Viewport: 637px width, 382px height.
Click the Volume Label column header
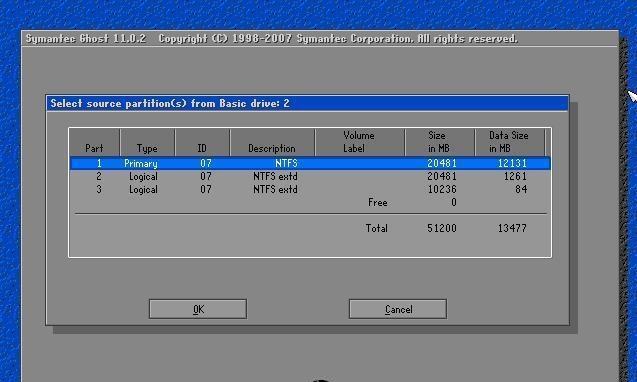point(360,142)
